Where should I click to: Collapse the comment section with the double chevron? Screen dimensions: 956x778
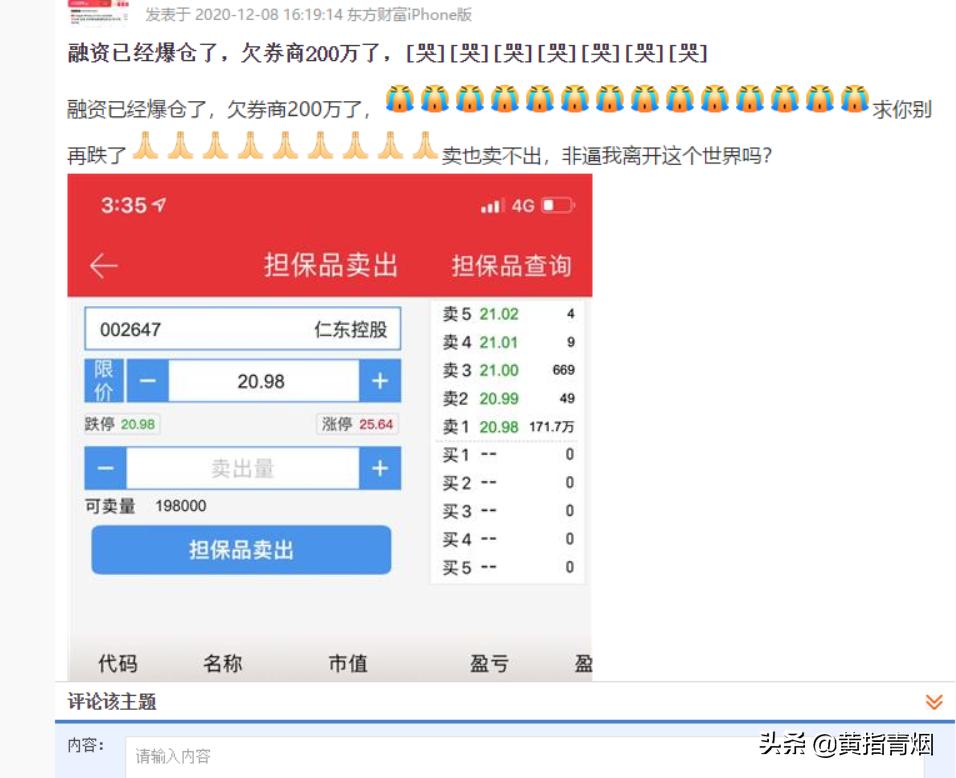[932, 701]
